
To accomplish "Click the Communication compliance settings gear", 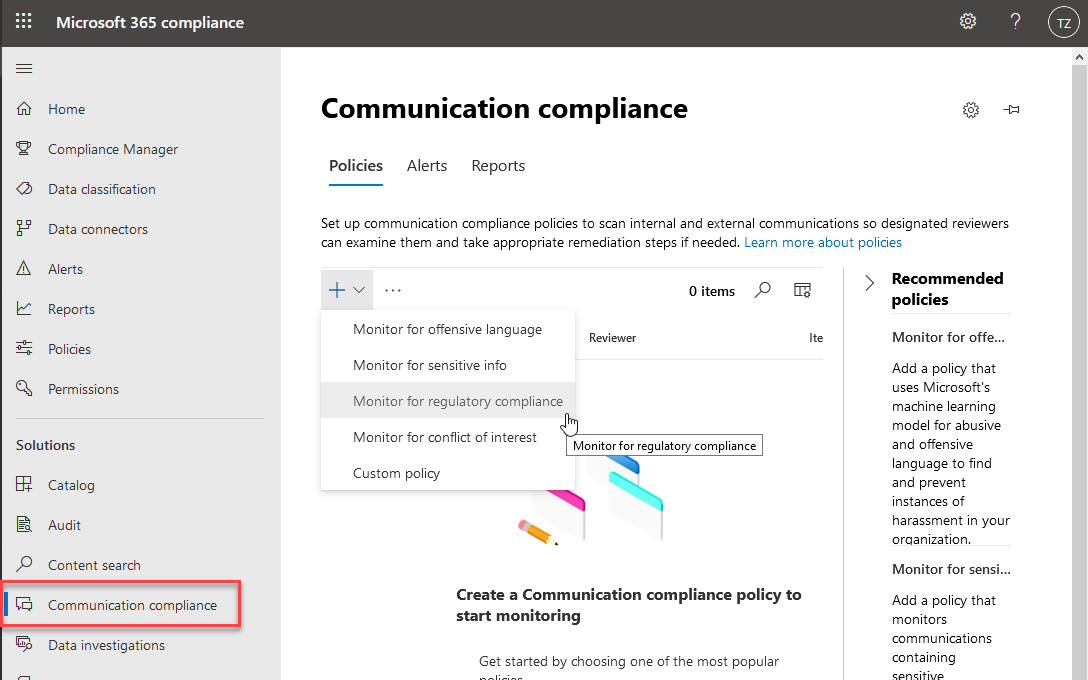I will tap(970, 110).
